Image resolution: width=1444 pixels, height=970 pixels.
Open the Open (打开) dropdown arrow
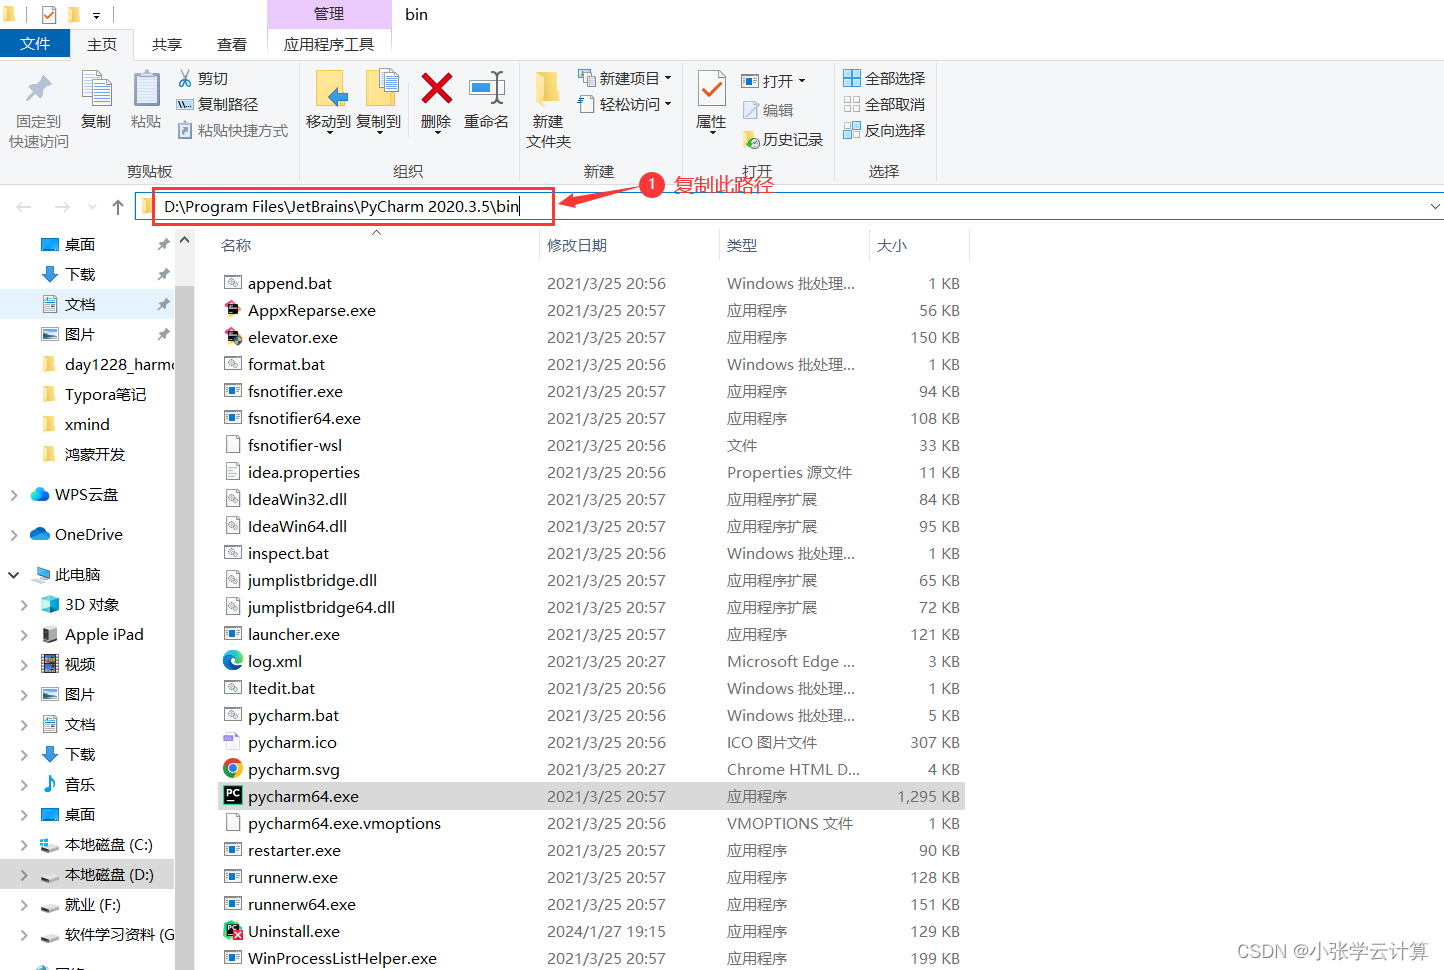coord(802,81)
